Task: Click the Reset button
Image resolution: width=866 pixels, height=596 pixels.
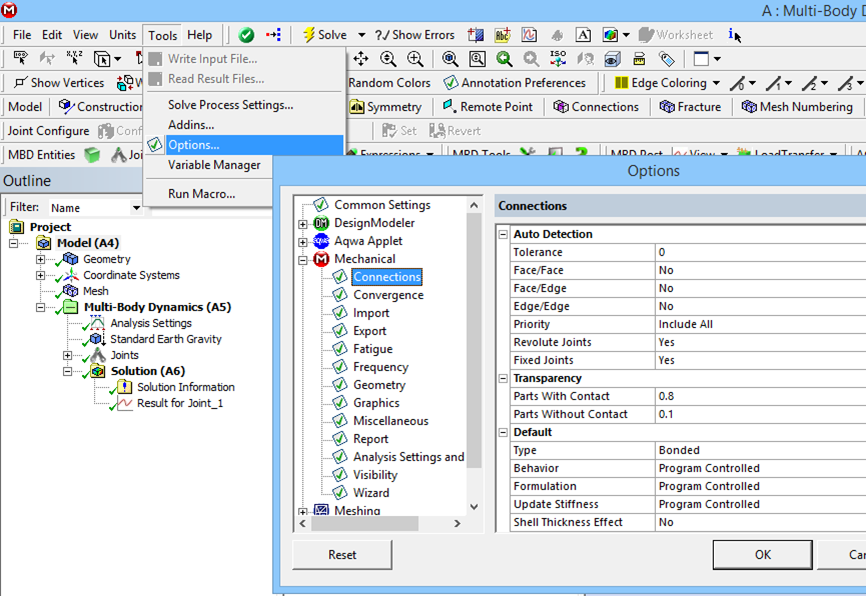Action: click(x=342, y=555)
